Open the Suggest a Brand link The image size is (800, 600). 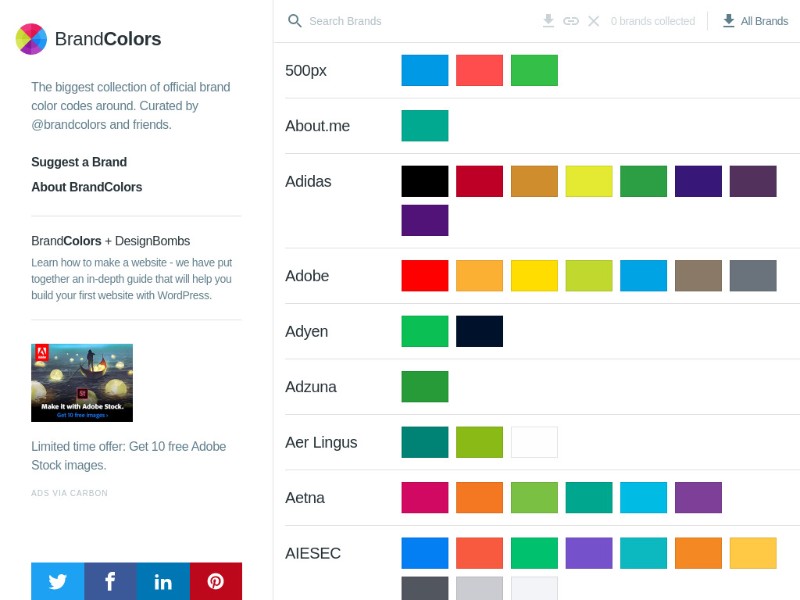(79, 162)
